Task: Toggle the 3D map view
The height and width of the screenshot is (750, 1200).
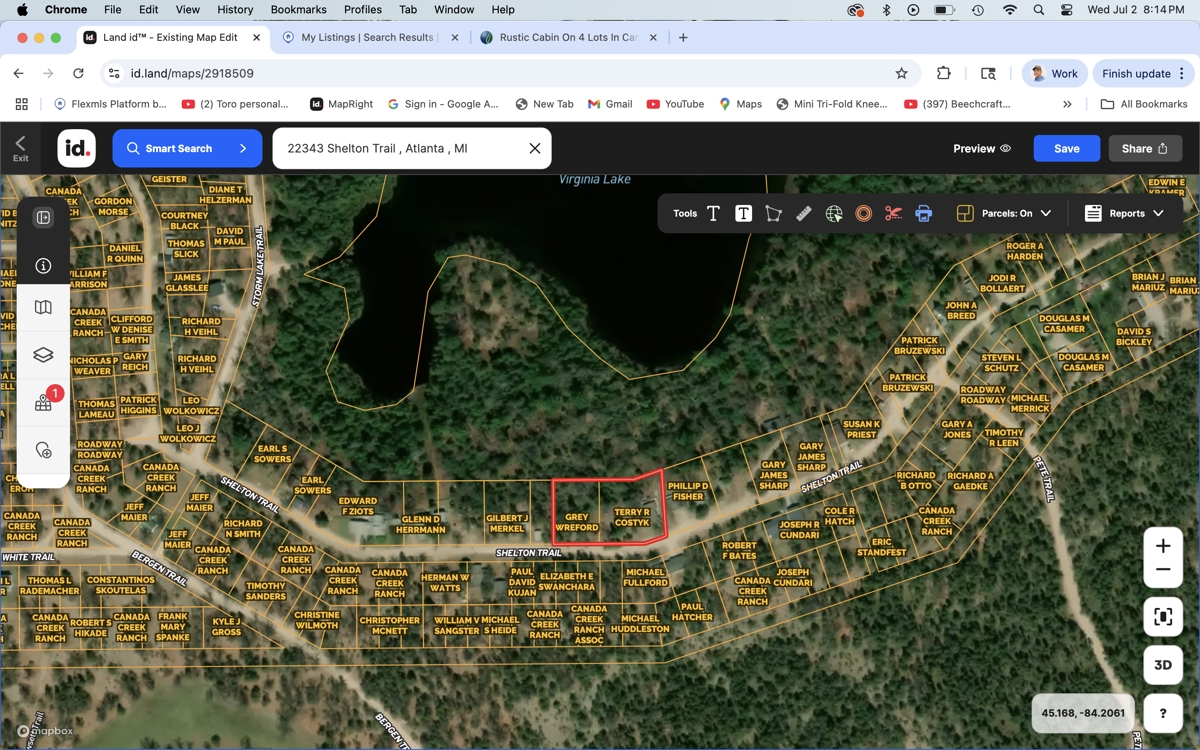Action: point(1163,665)
